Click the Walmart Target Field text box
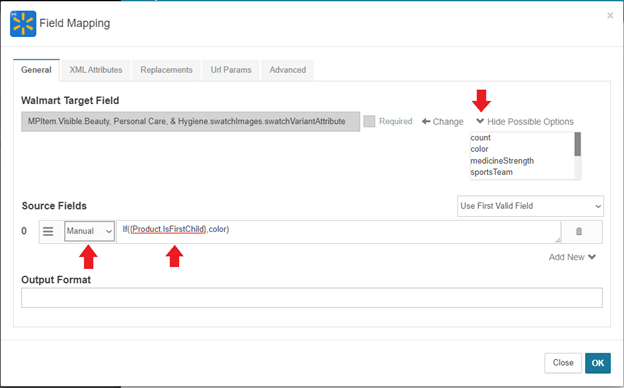The height and width of the screenshot is (388, 624). [191, 121]
